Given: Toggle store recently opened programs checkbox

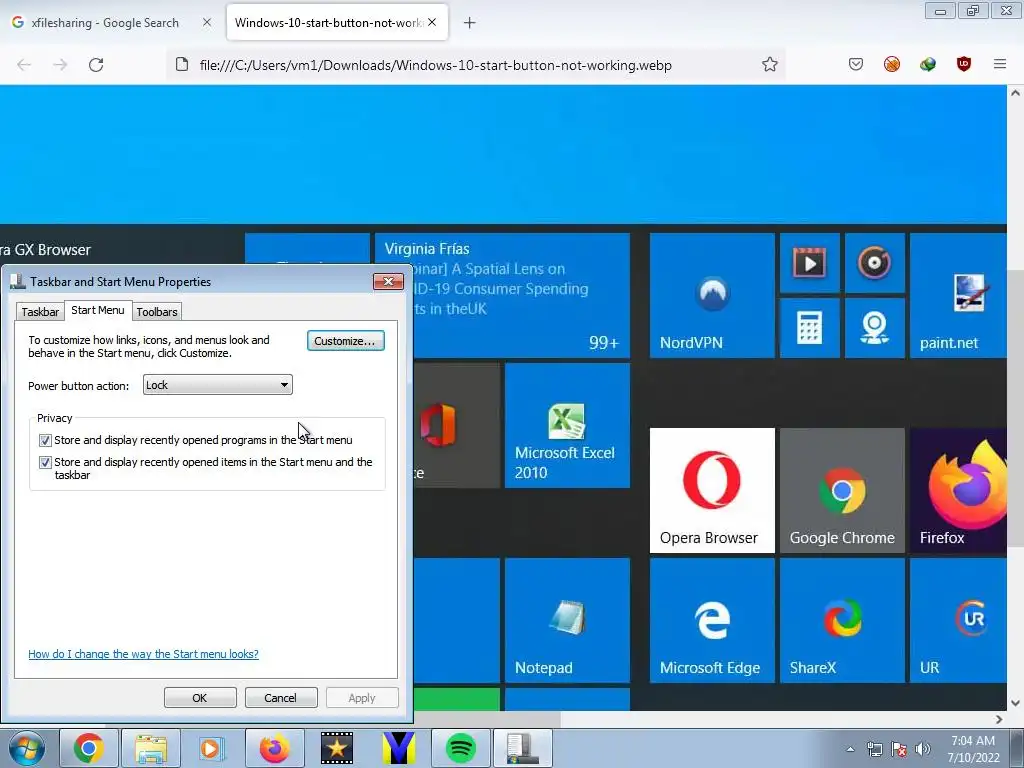Looking at the screenshot, I should (45, 440).
